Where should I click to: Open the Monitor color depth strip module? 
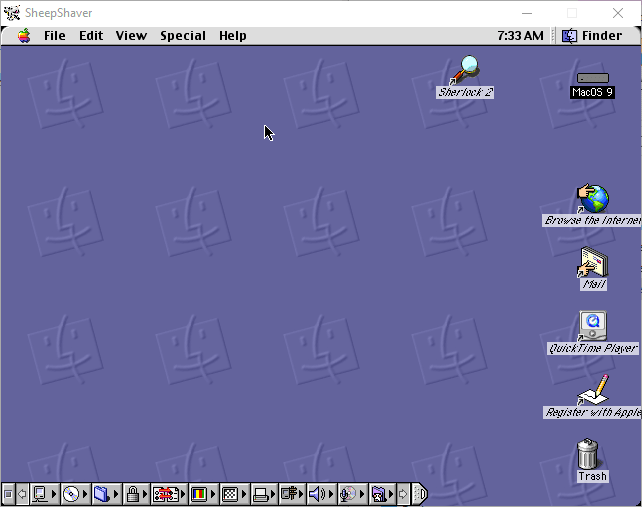[203, 494]
